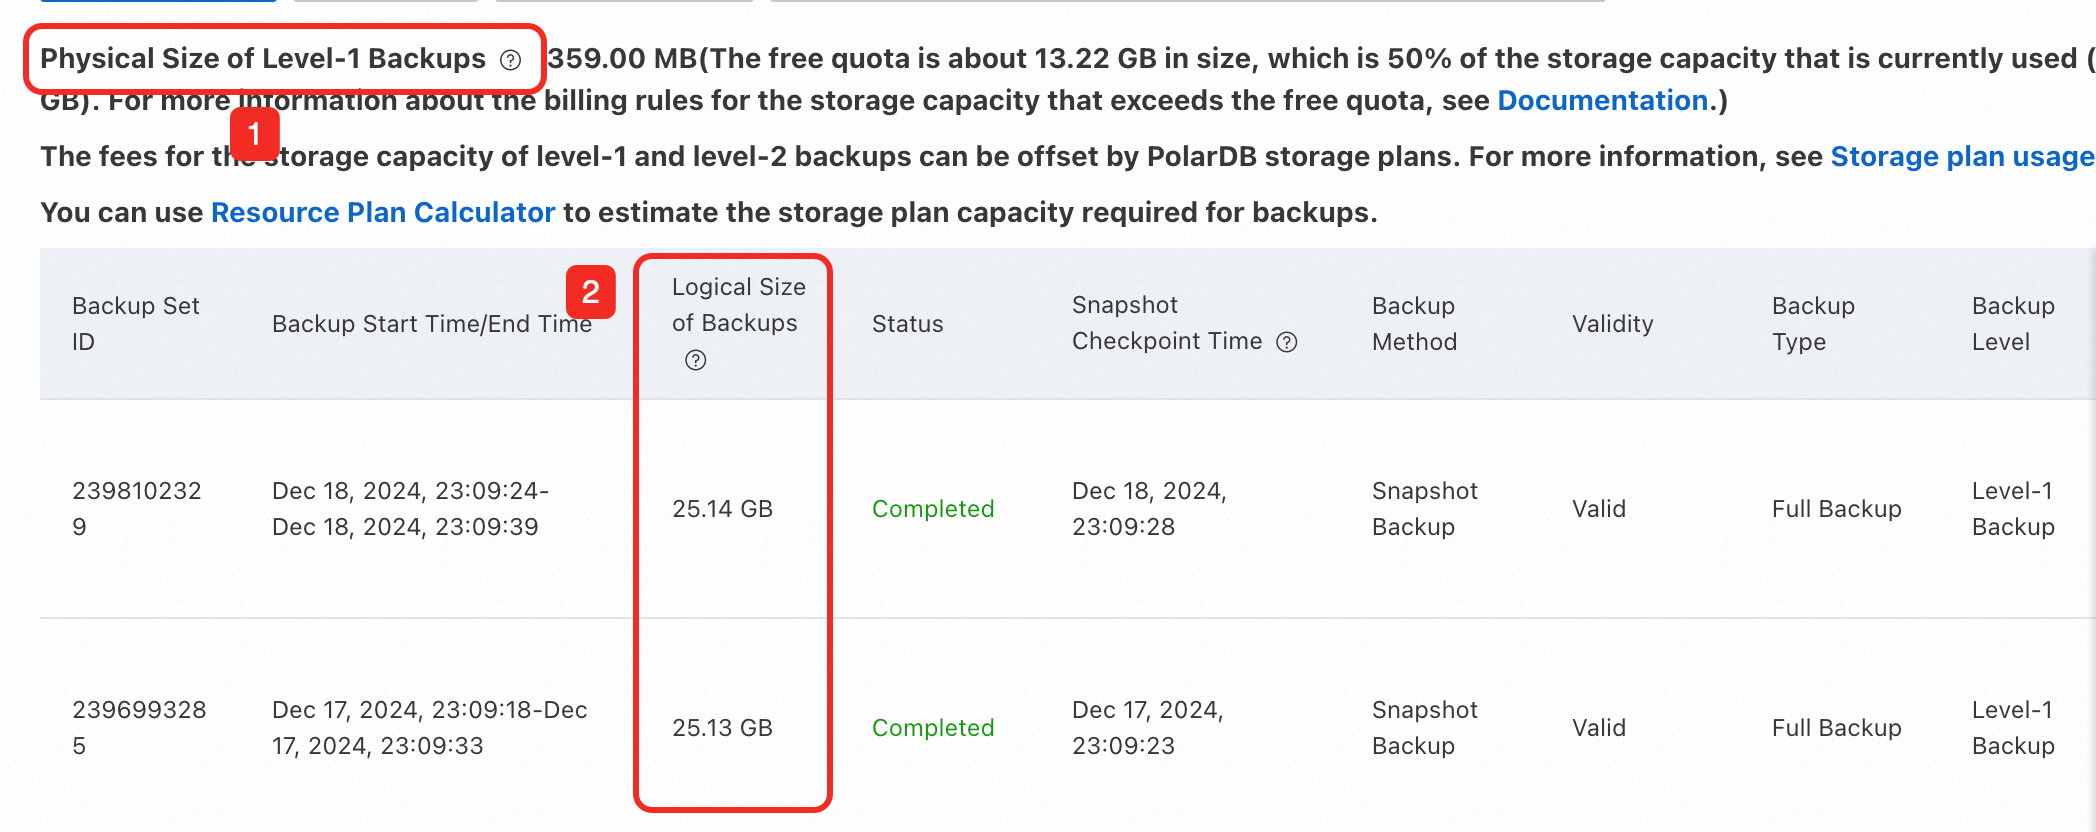
Task: Click the Validity column header
Action: point(1612,324)
